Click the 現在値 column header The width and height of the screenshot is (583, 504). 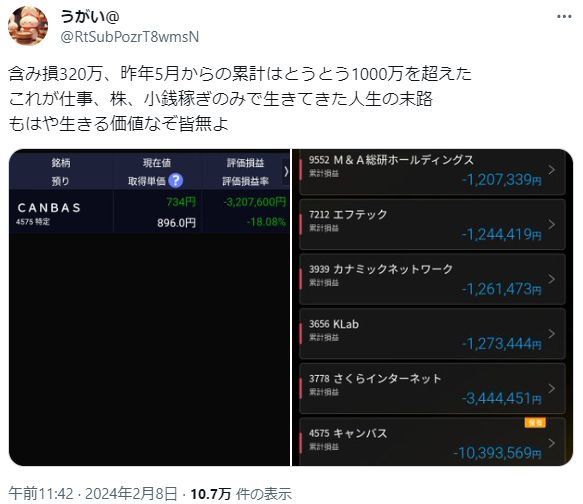coord(157,163)
